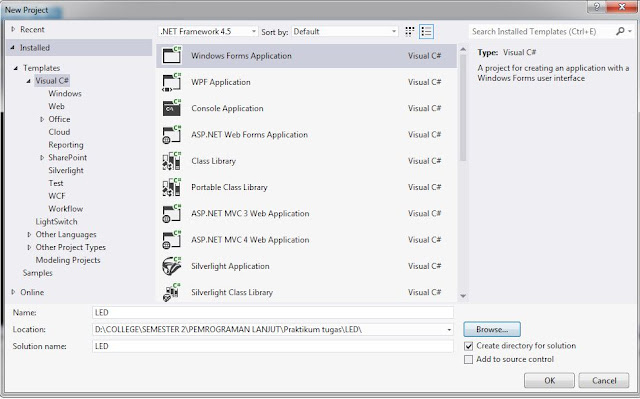Select the Samples node
Image resolution: width=640 pixels, height=399 pixels.
click(x=38, y=273)
